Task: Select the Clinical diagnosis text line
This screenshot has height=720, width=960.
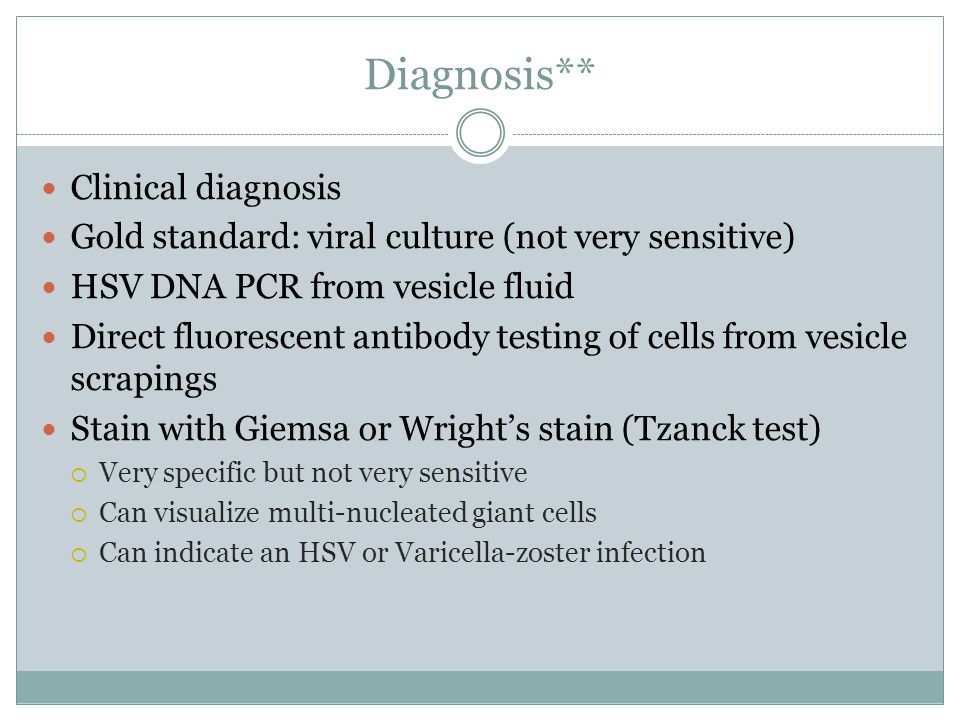Action: coord(206,188)
